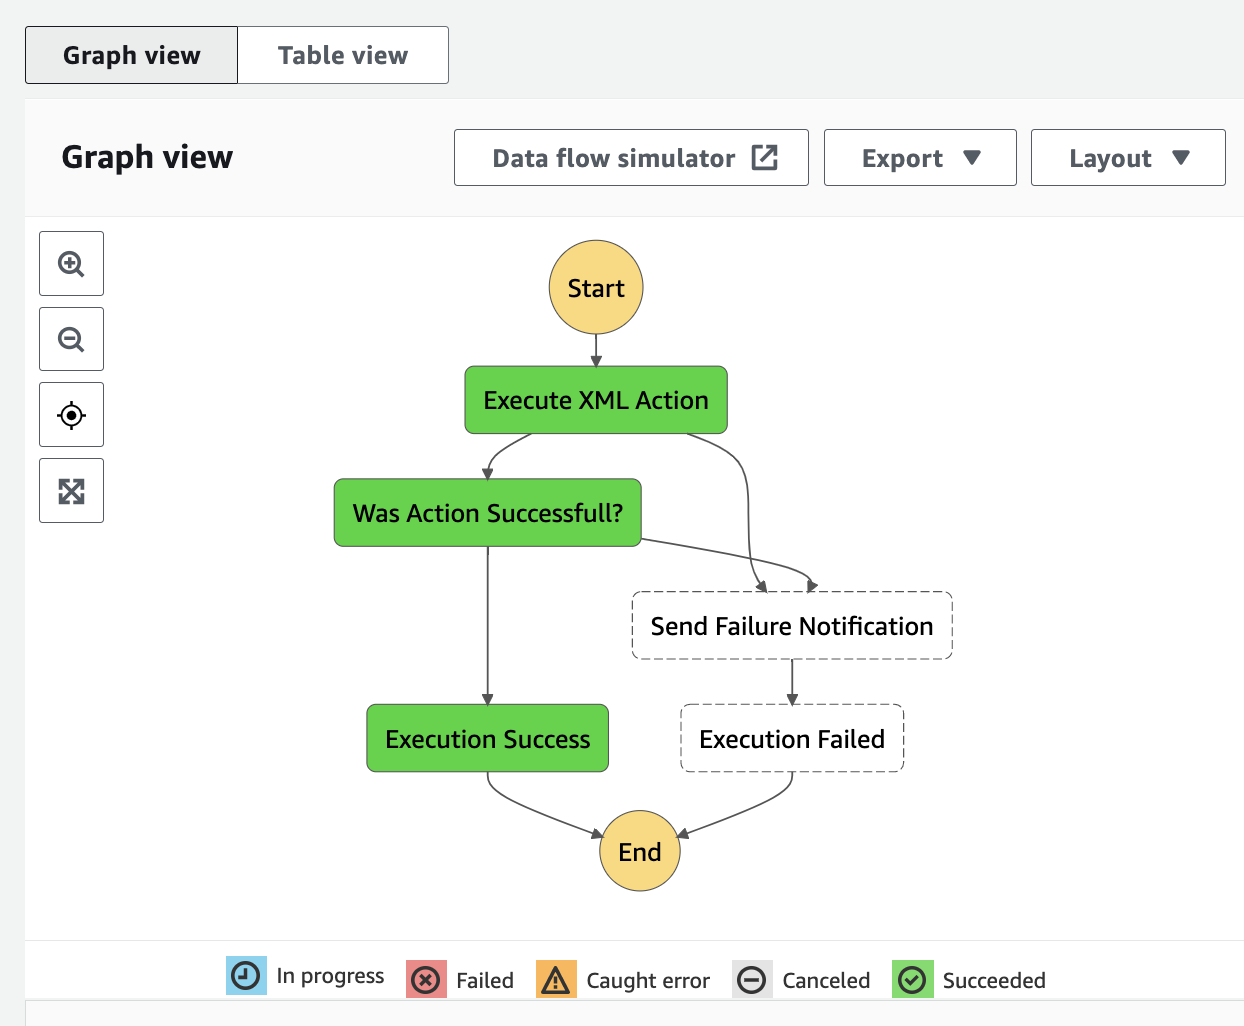Select the Graph view tab

pyautogui.click(x=131, y=55)
